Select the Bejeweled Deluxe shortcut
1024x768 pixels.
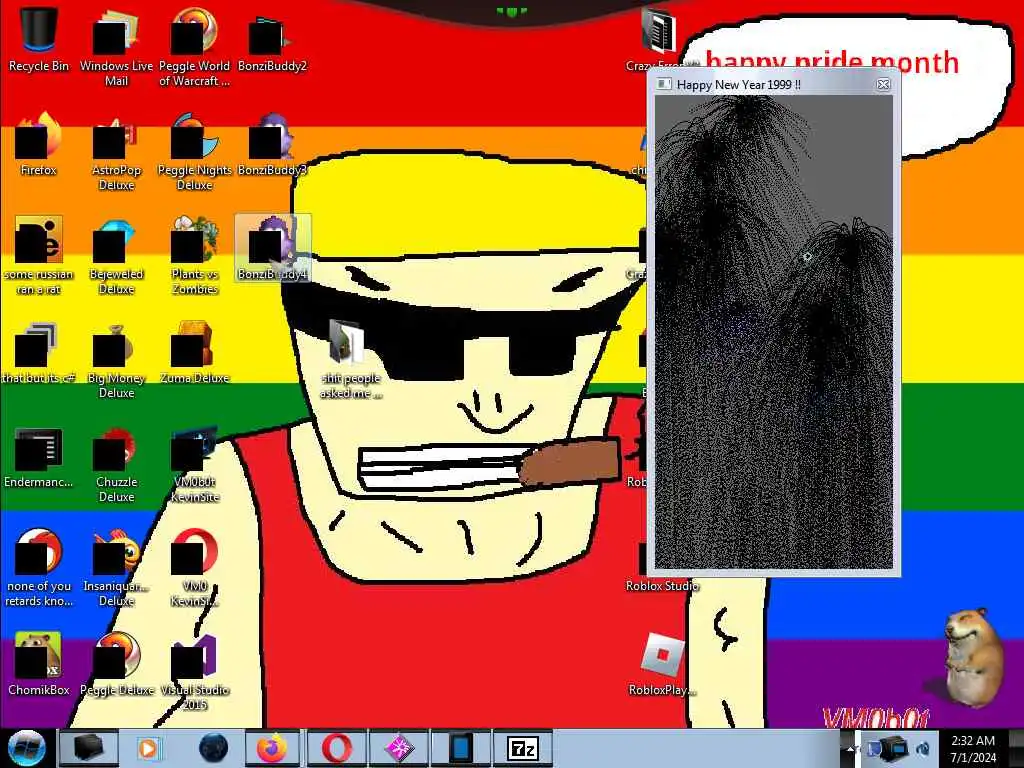116,256
